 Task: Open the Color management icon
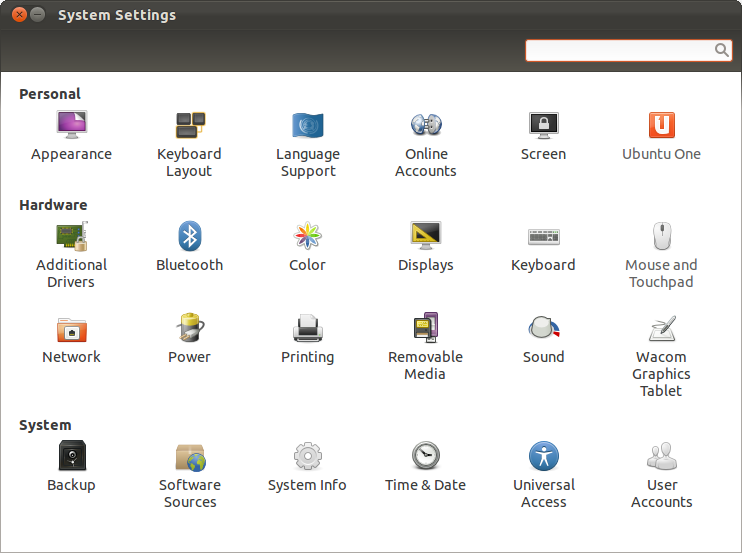click(307, 237)
